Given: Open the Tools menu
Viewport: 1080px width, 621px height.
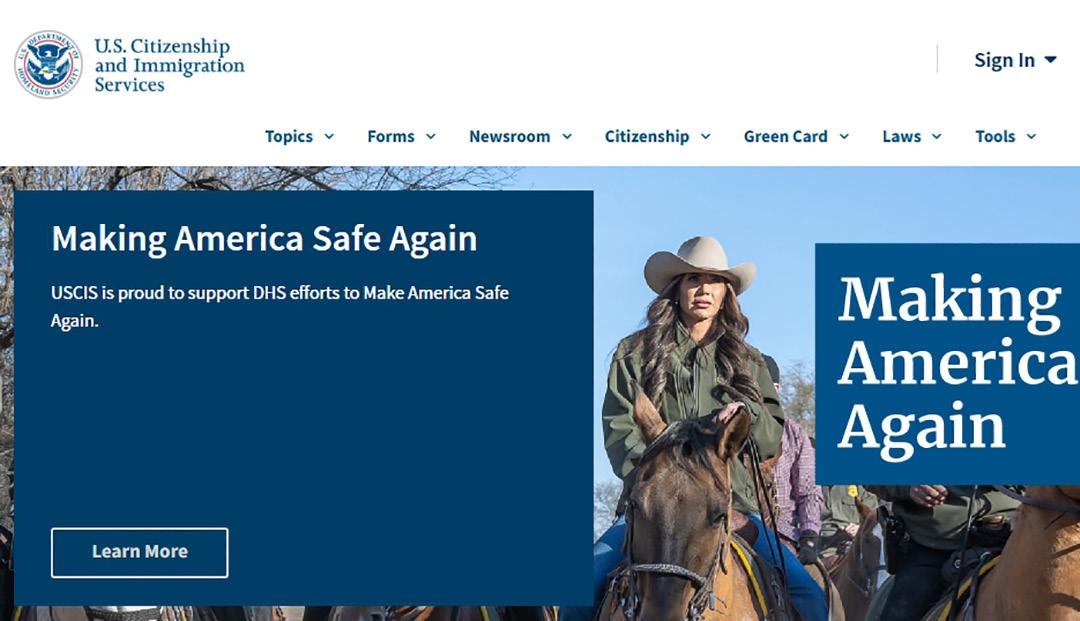Looking at the screenshot, I should [x=995, y=136].
